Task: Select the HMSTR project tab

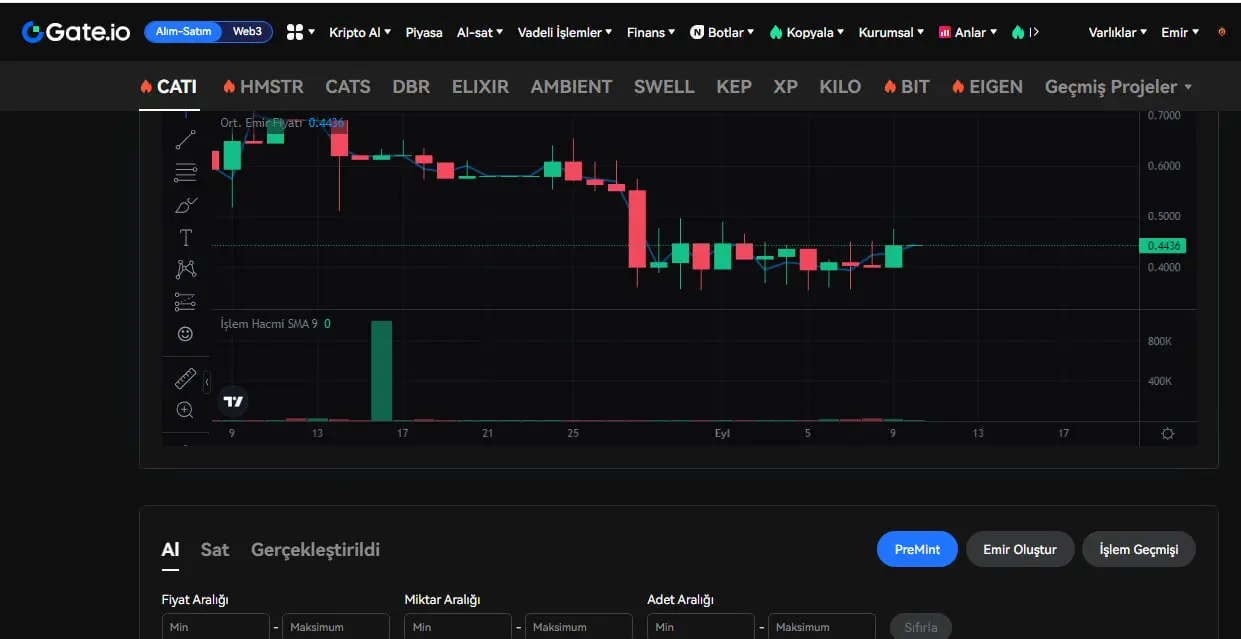Action: point(263,87)
